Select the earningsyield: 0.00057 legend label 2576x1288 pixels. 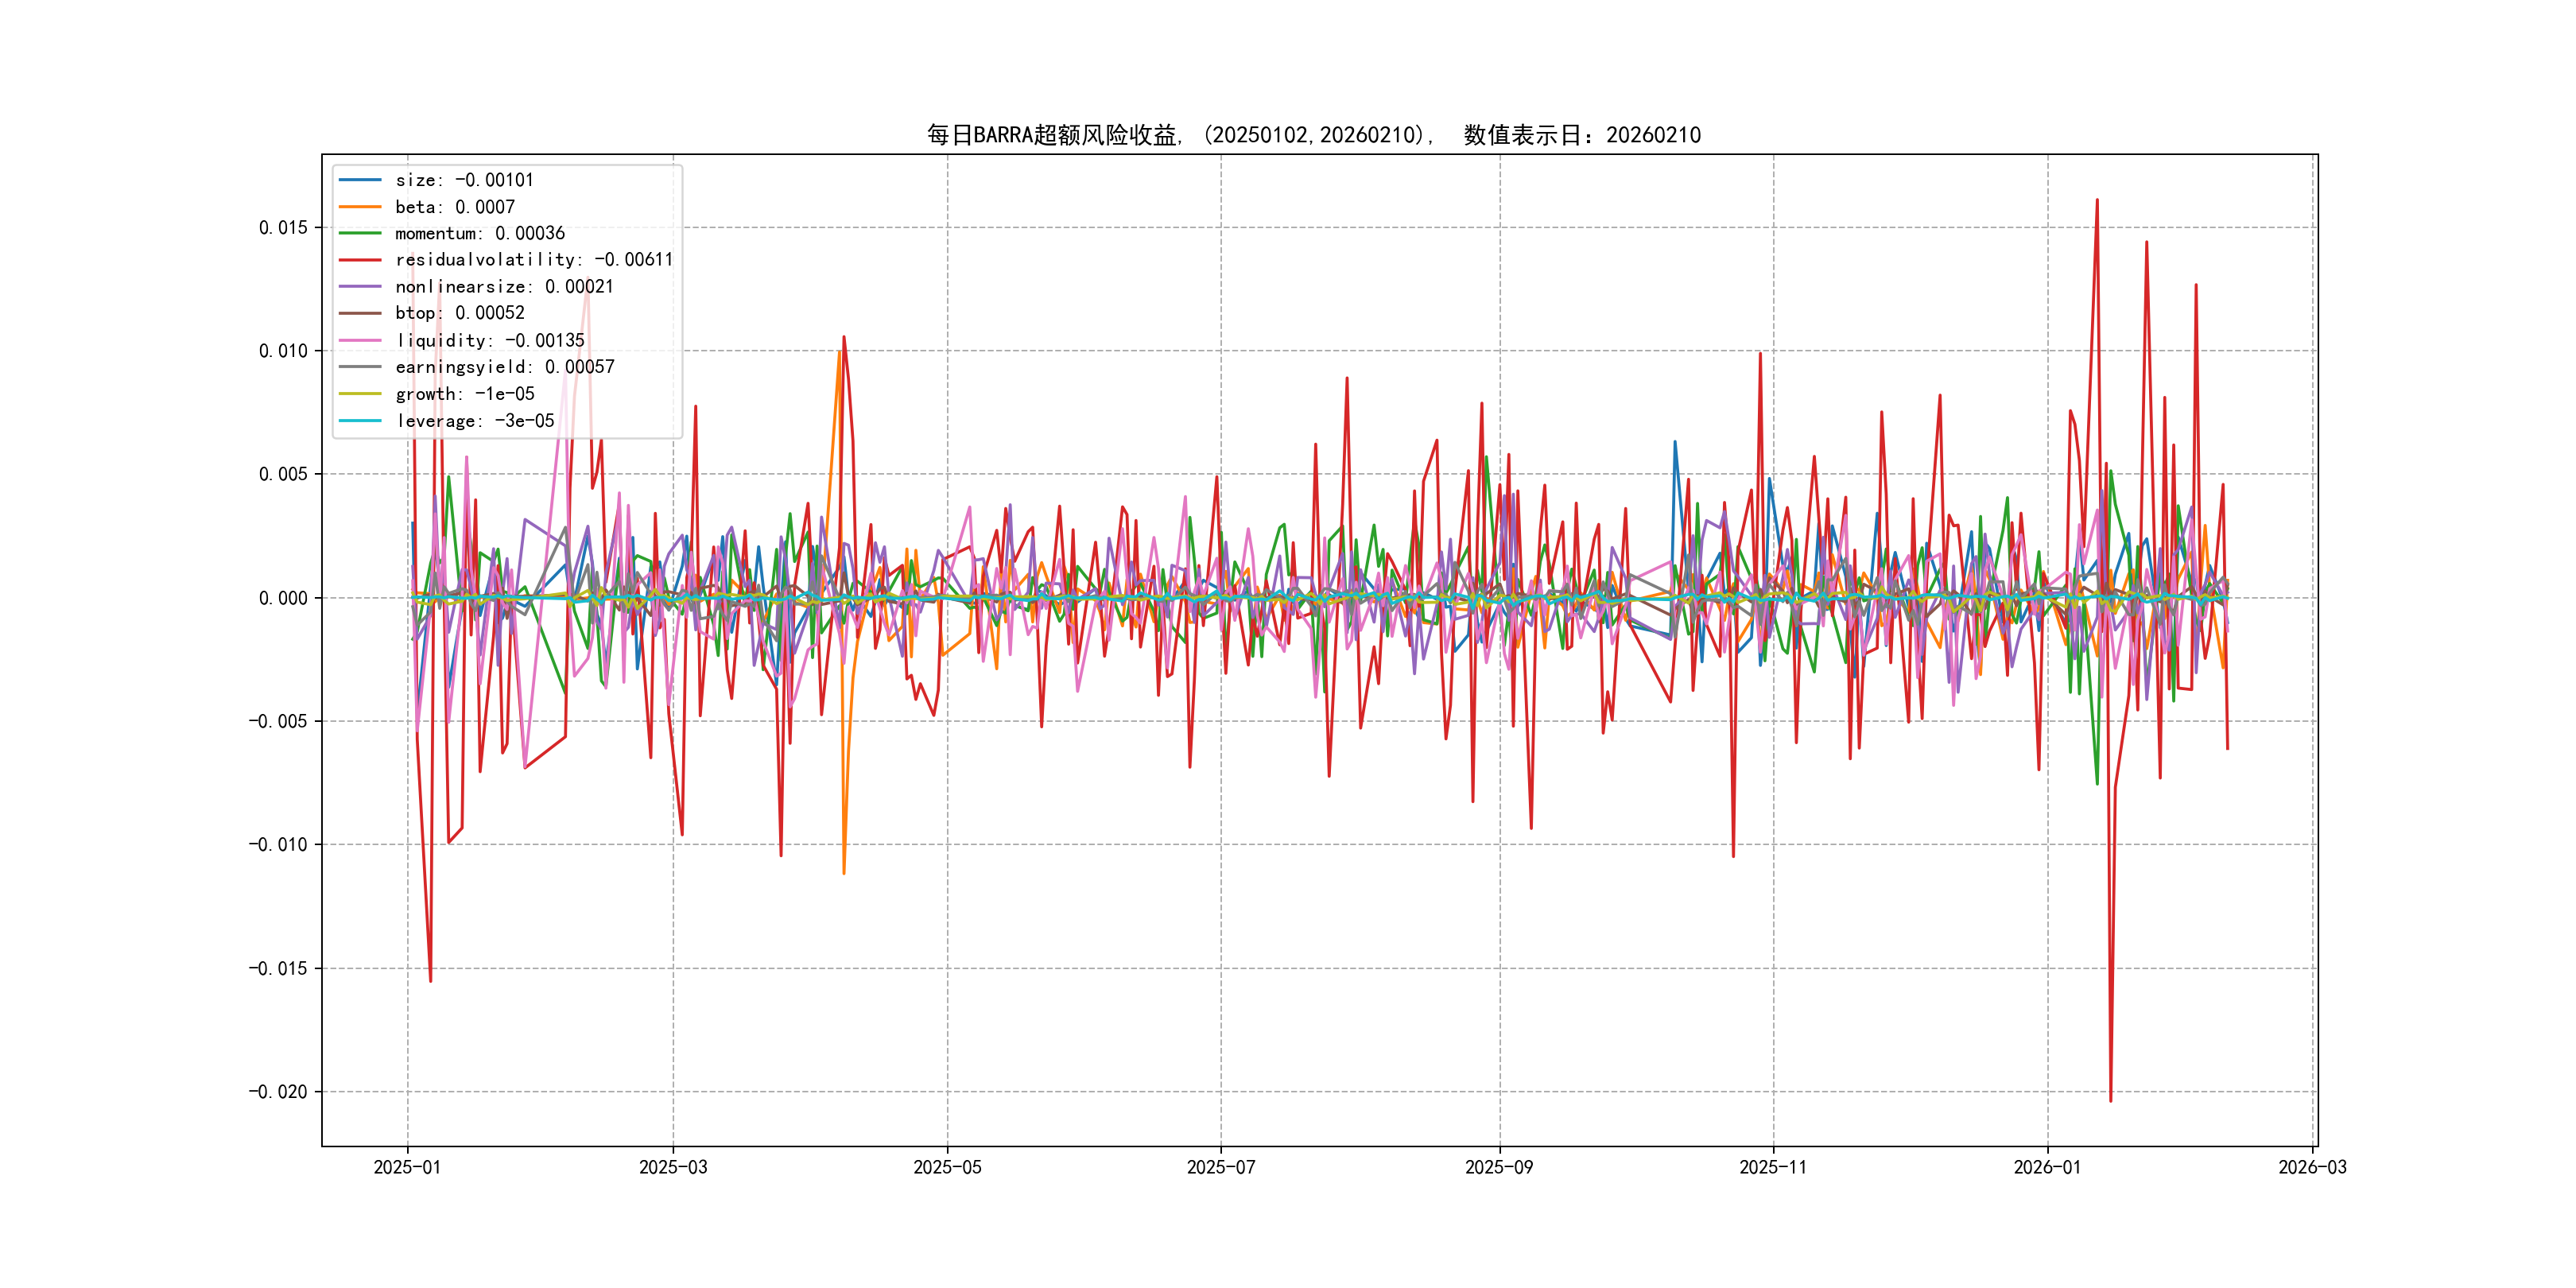tap(504, 367)
